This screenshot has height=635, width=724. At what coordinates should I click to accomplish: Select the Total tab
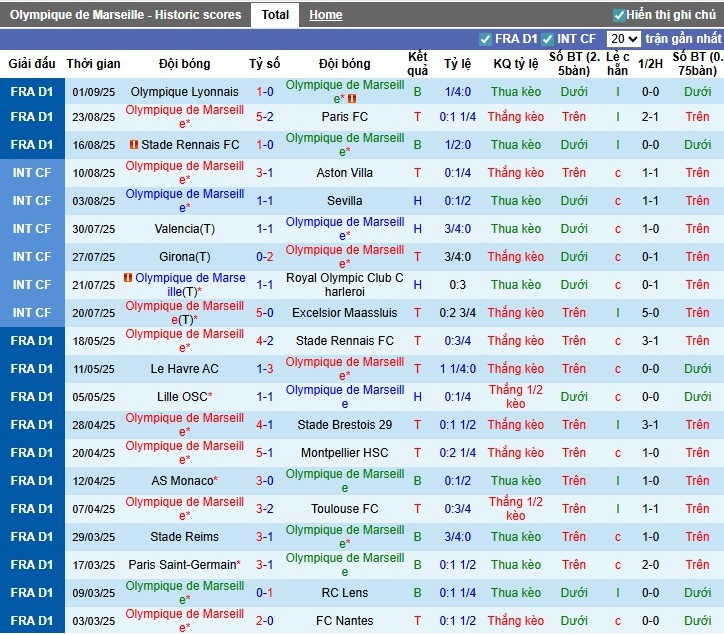[x=275, y=15]
